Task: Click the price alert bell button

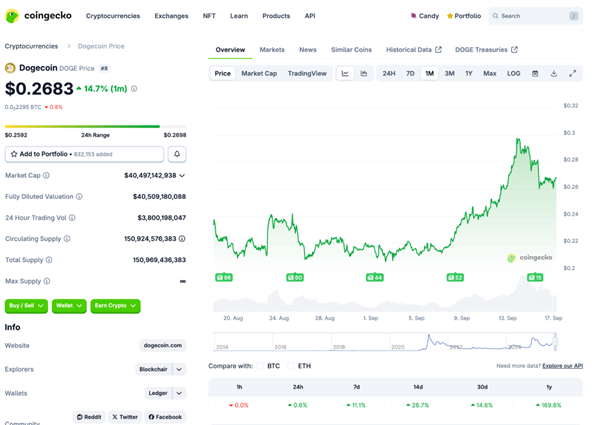Action: 177,154
